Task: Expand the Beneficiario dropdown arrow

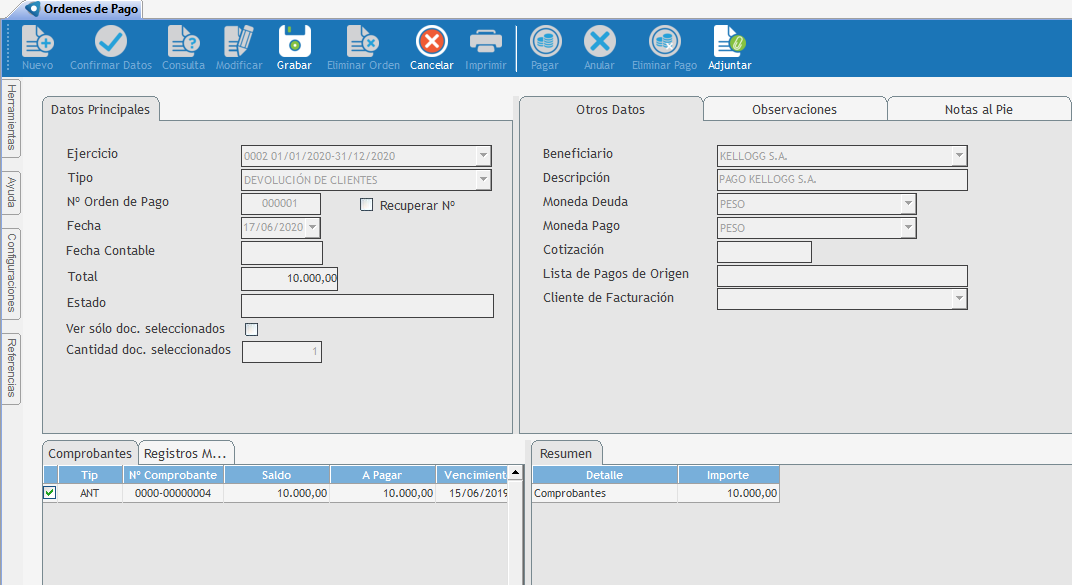Action: click(959, 156)
